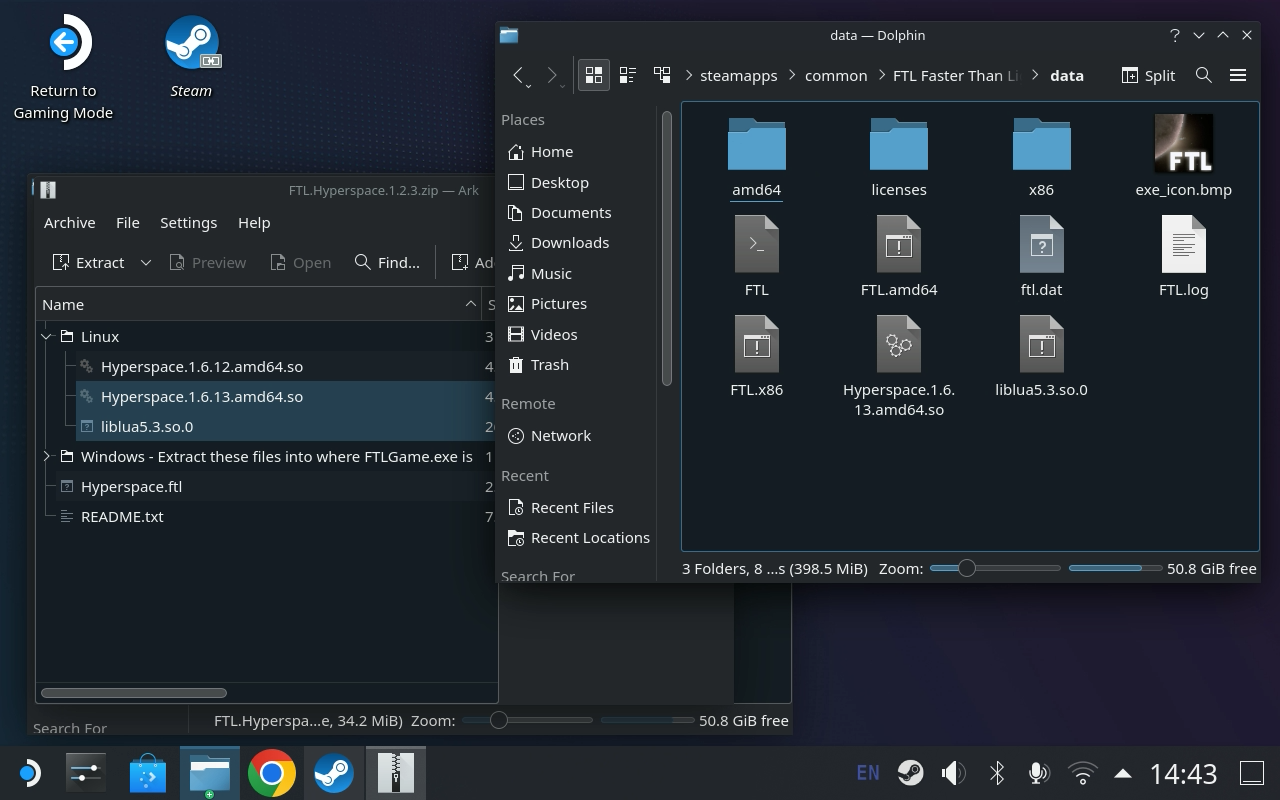Select the FTL.amd64 executable file

coord(899,257)
